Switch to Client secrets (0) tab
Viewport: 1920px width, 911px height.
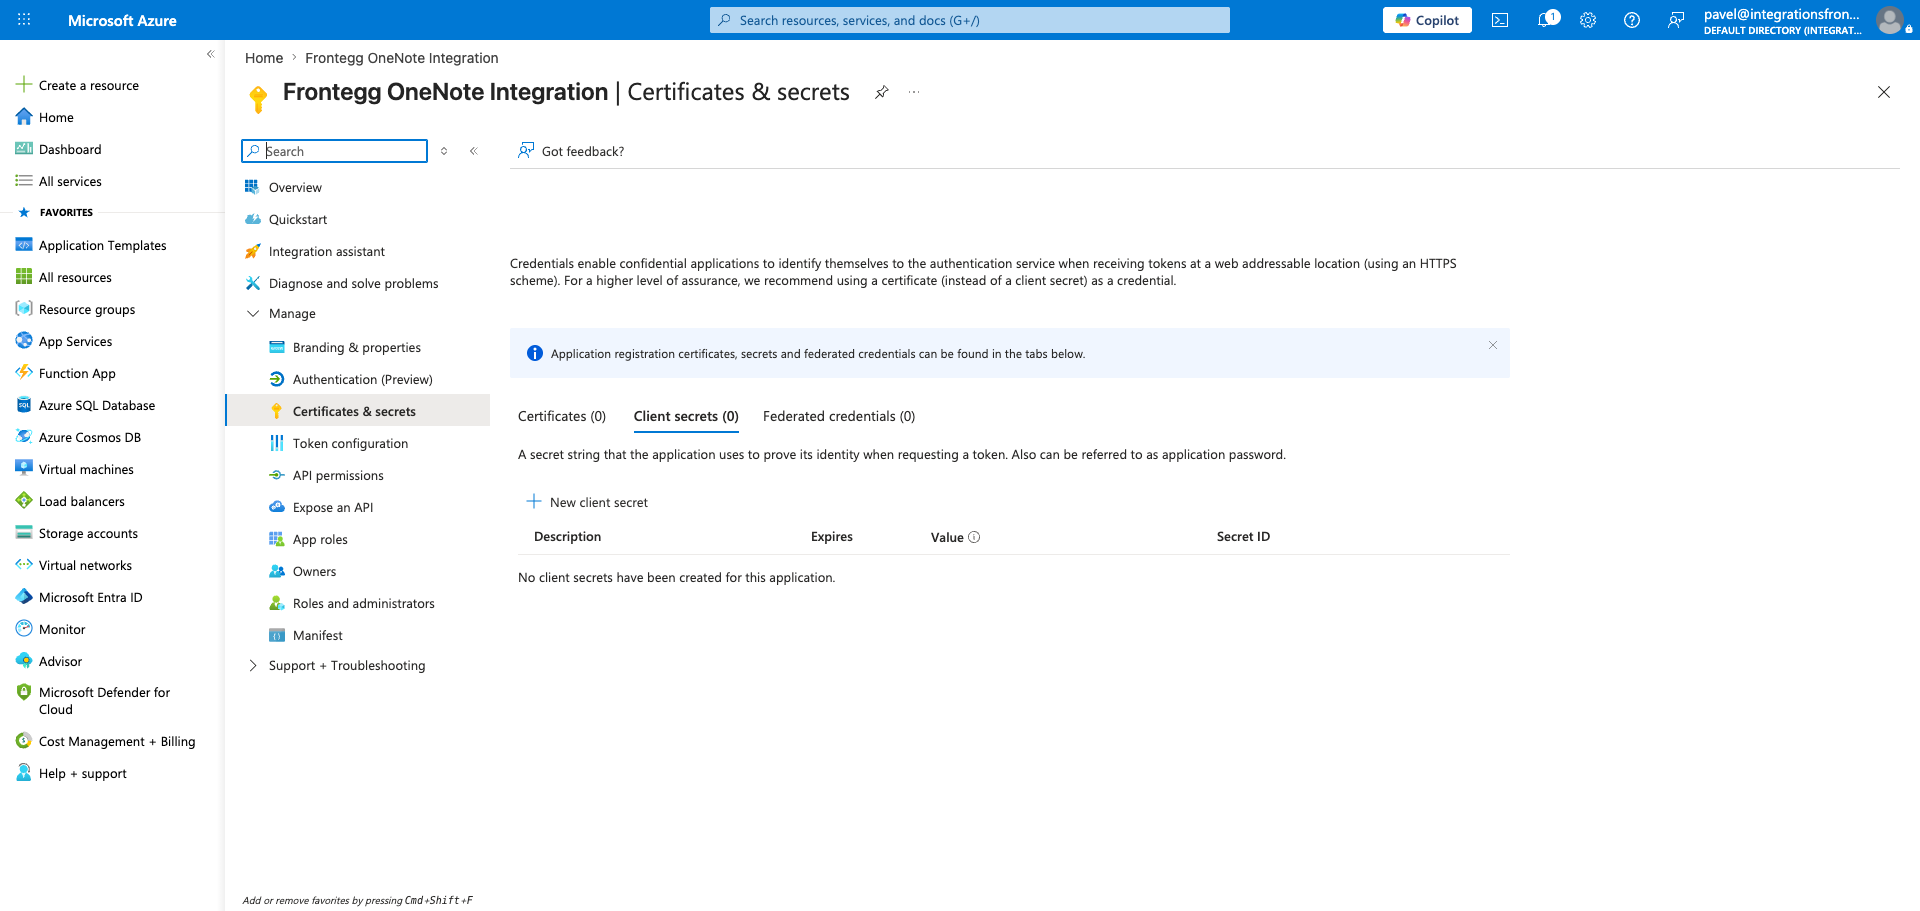[686, 416]
